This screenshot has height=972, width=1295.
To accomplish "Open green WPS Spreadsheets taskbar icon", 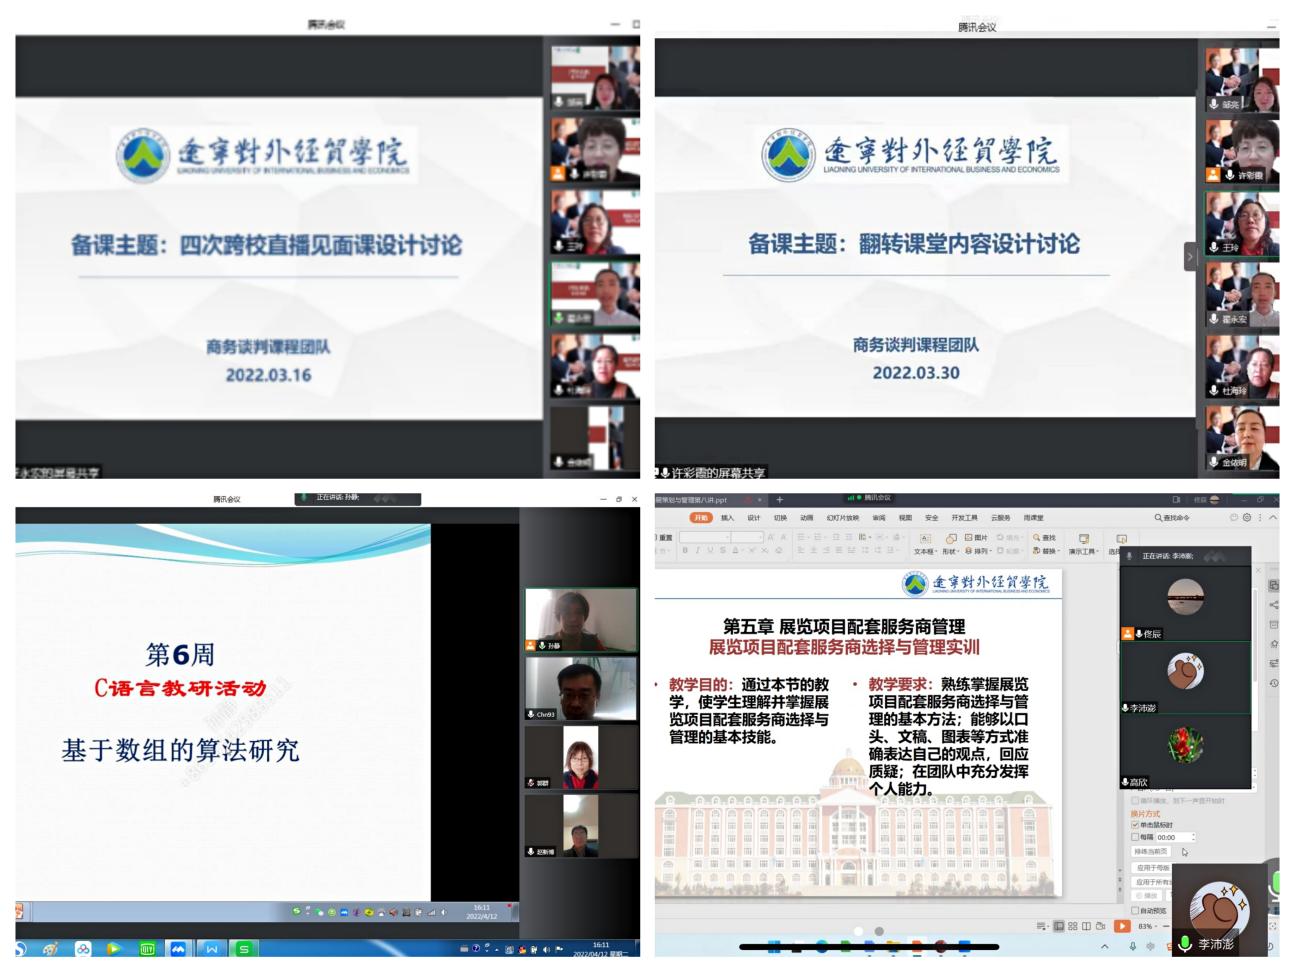I will click(243, 948).
